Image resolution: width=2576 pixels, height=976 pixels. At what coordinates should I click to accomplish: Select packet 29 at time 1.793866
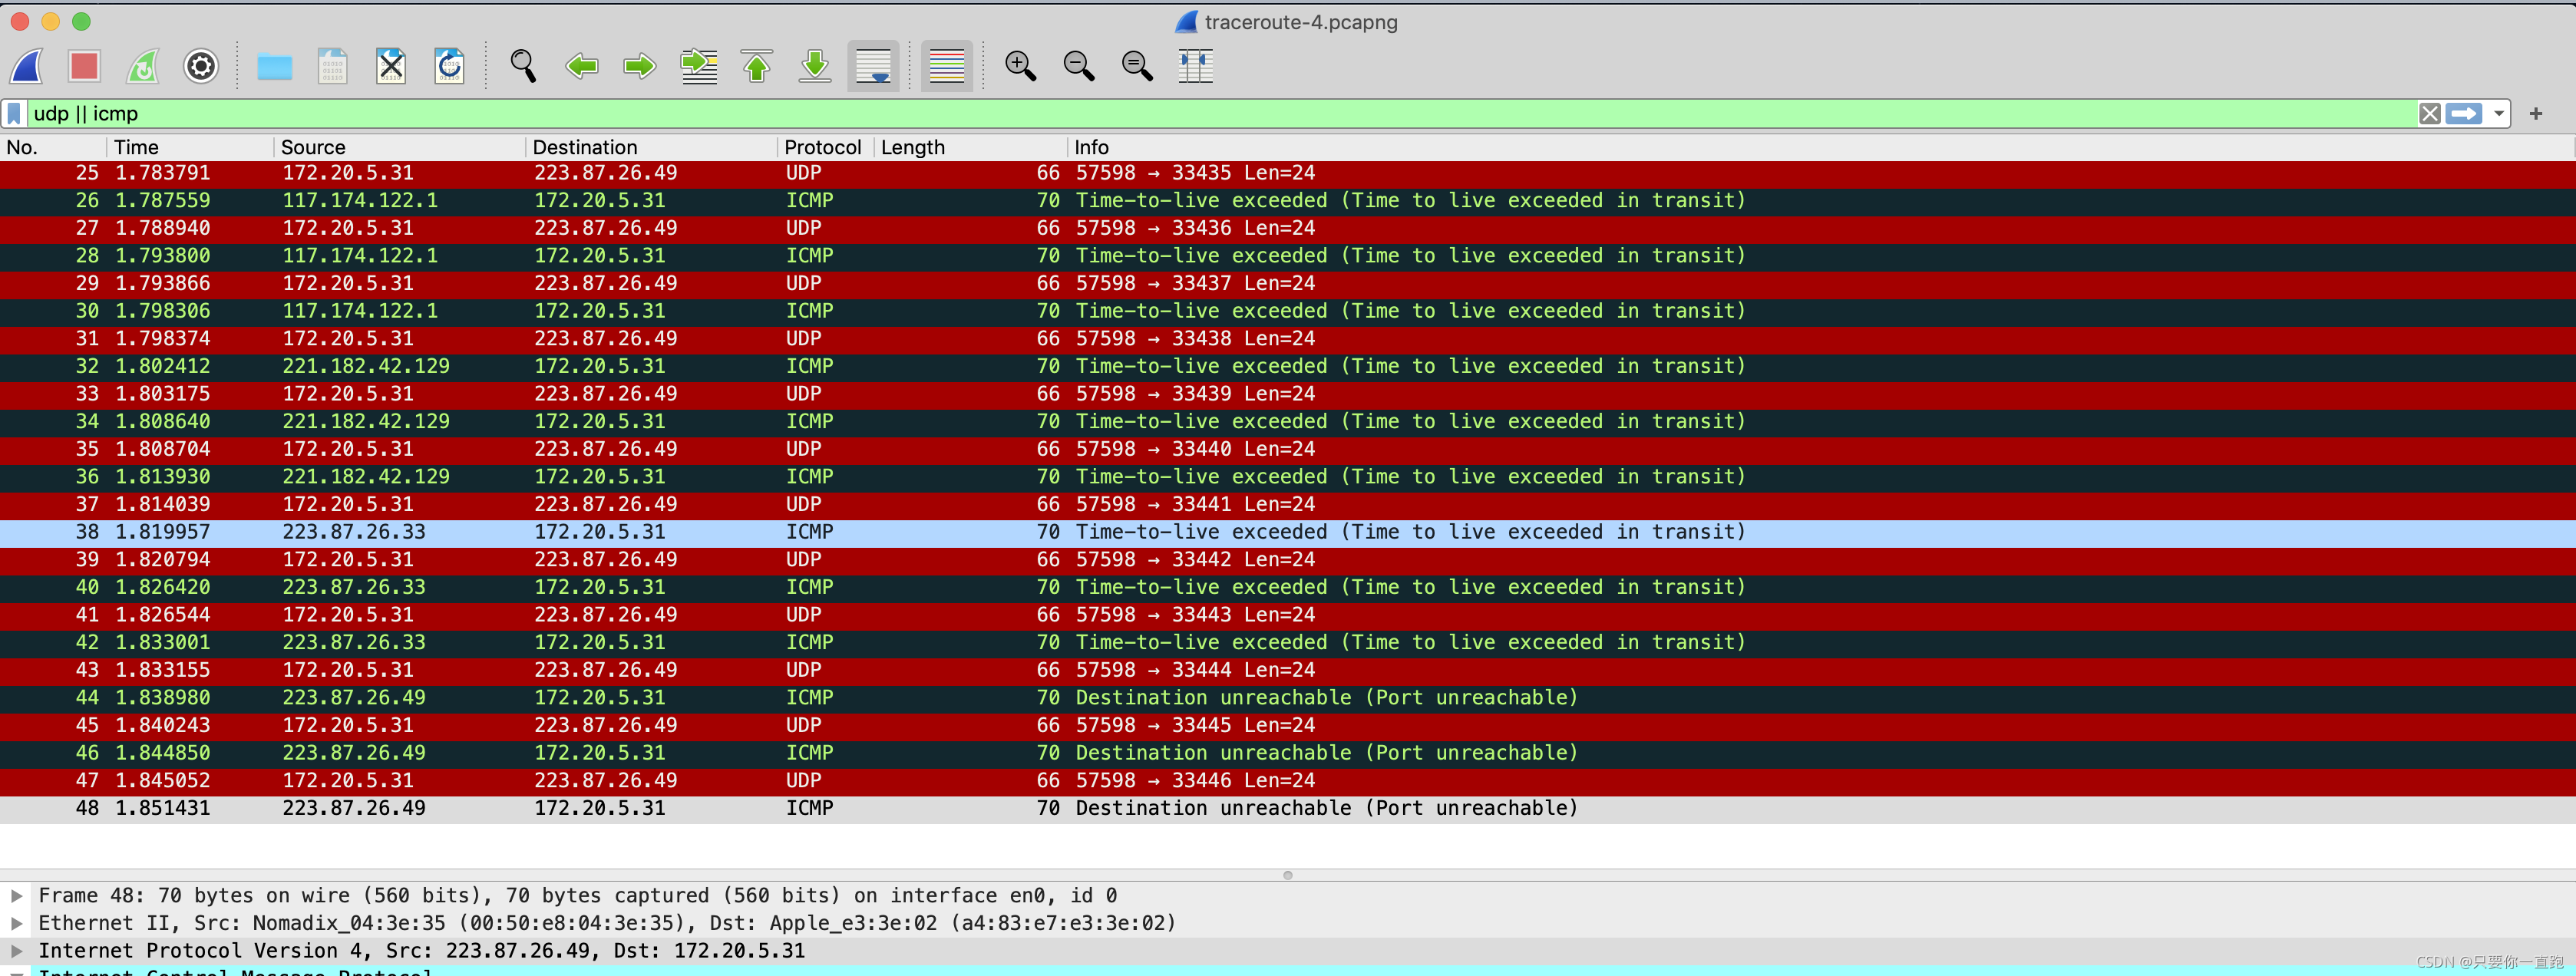click(1288, 284)
